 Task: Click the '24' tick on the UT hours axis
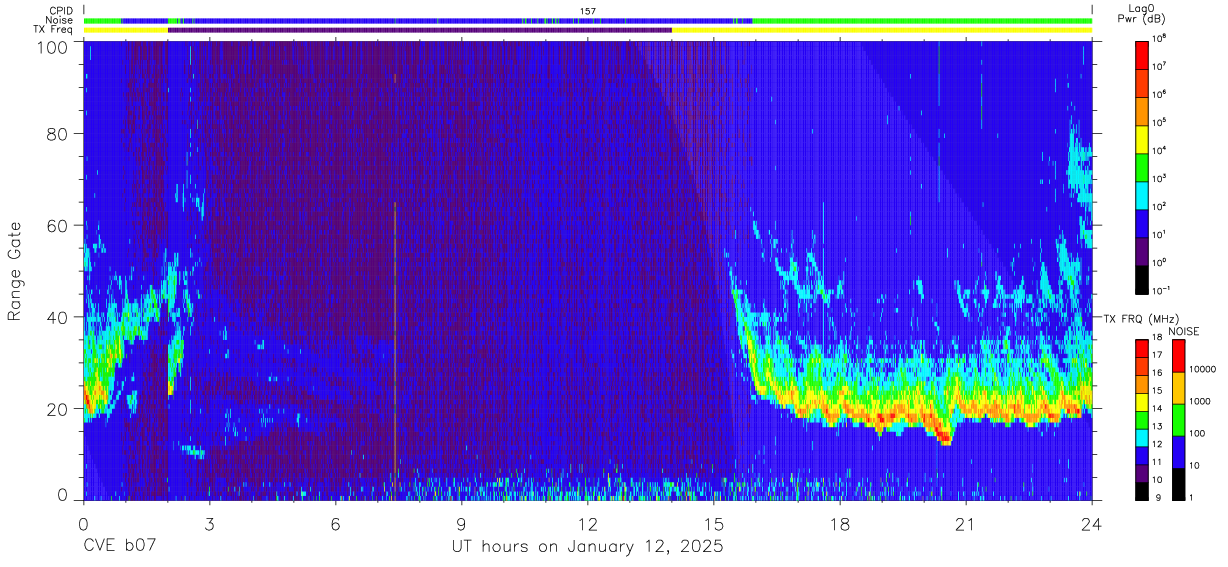(1092, 524)
